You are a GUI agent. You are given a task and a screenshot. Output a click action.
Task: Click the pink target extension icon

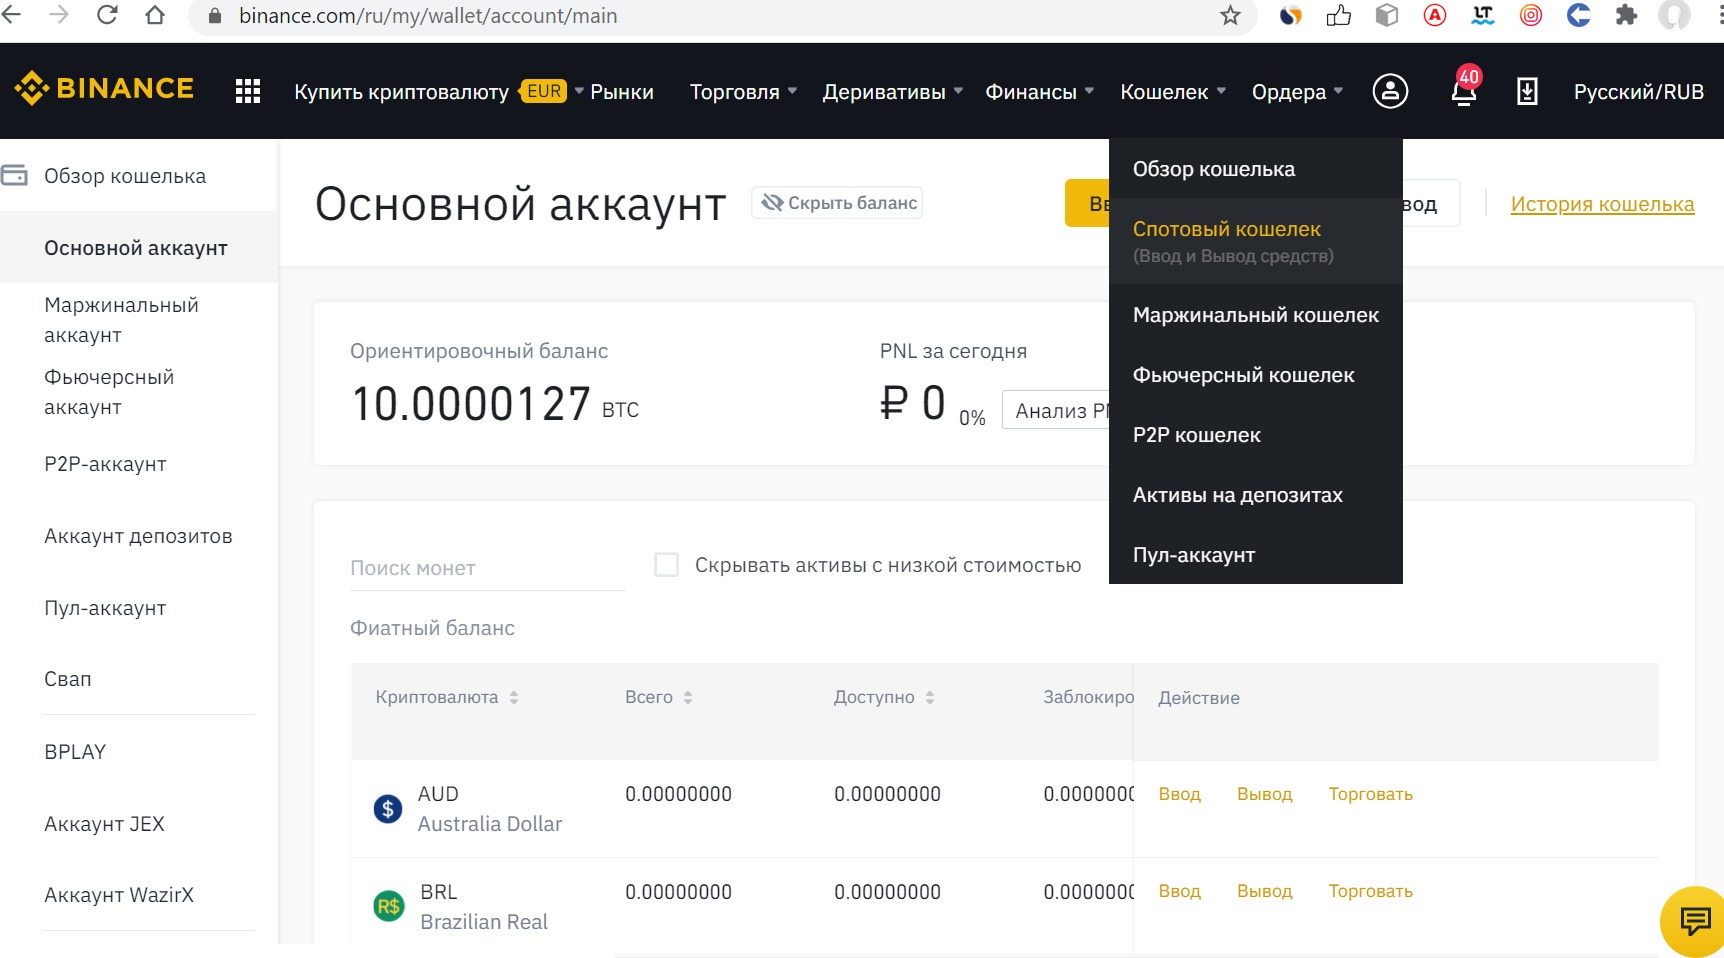click(1531, 15)
